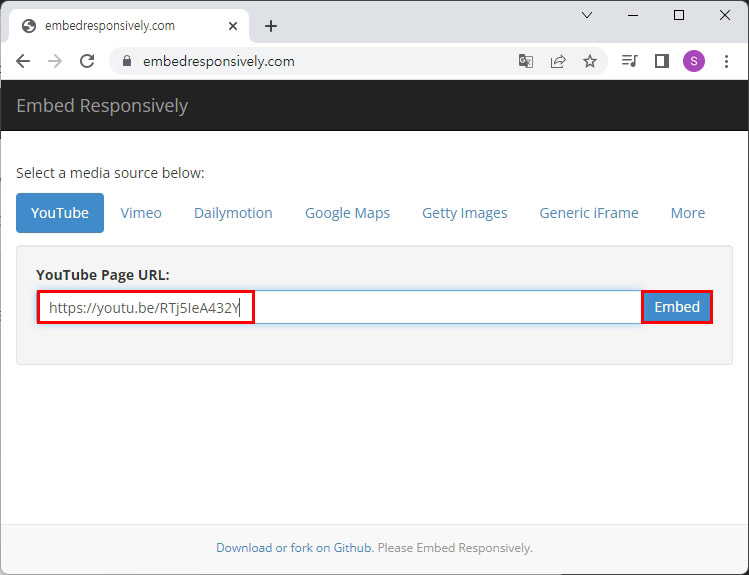Open the More media sources dropdown

[x=688, y=213]
